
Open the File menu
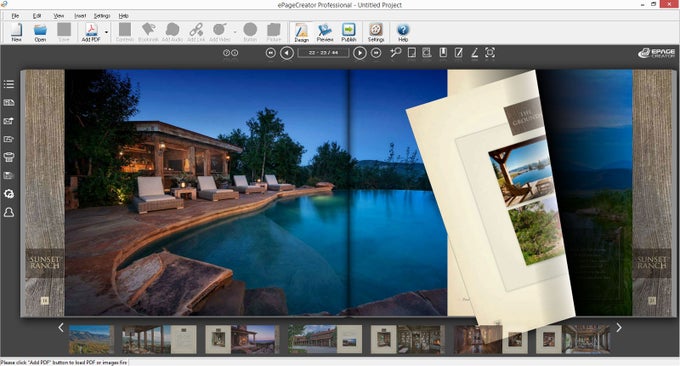(x=15, y=16)
